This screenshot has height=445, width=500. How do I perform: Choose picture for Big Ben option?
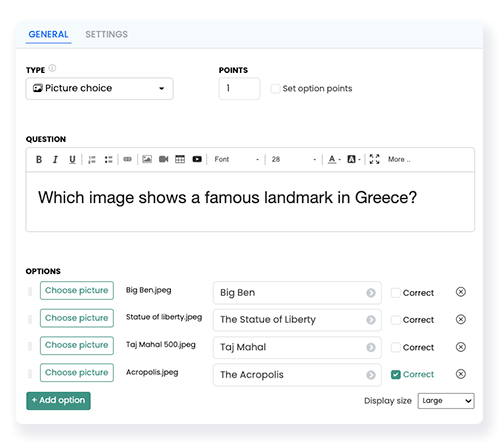pos(77,291)
